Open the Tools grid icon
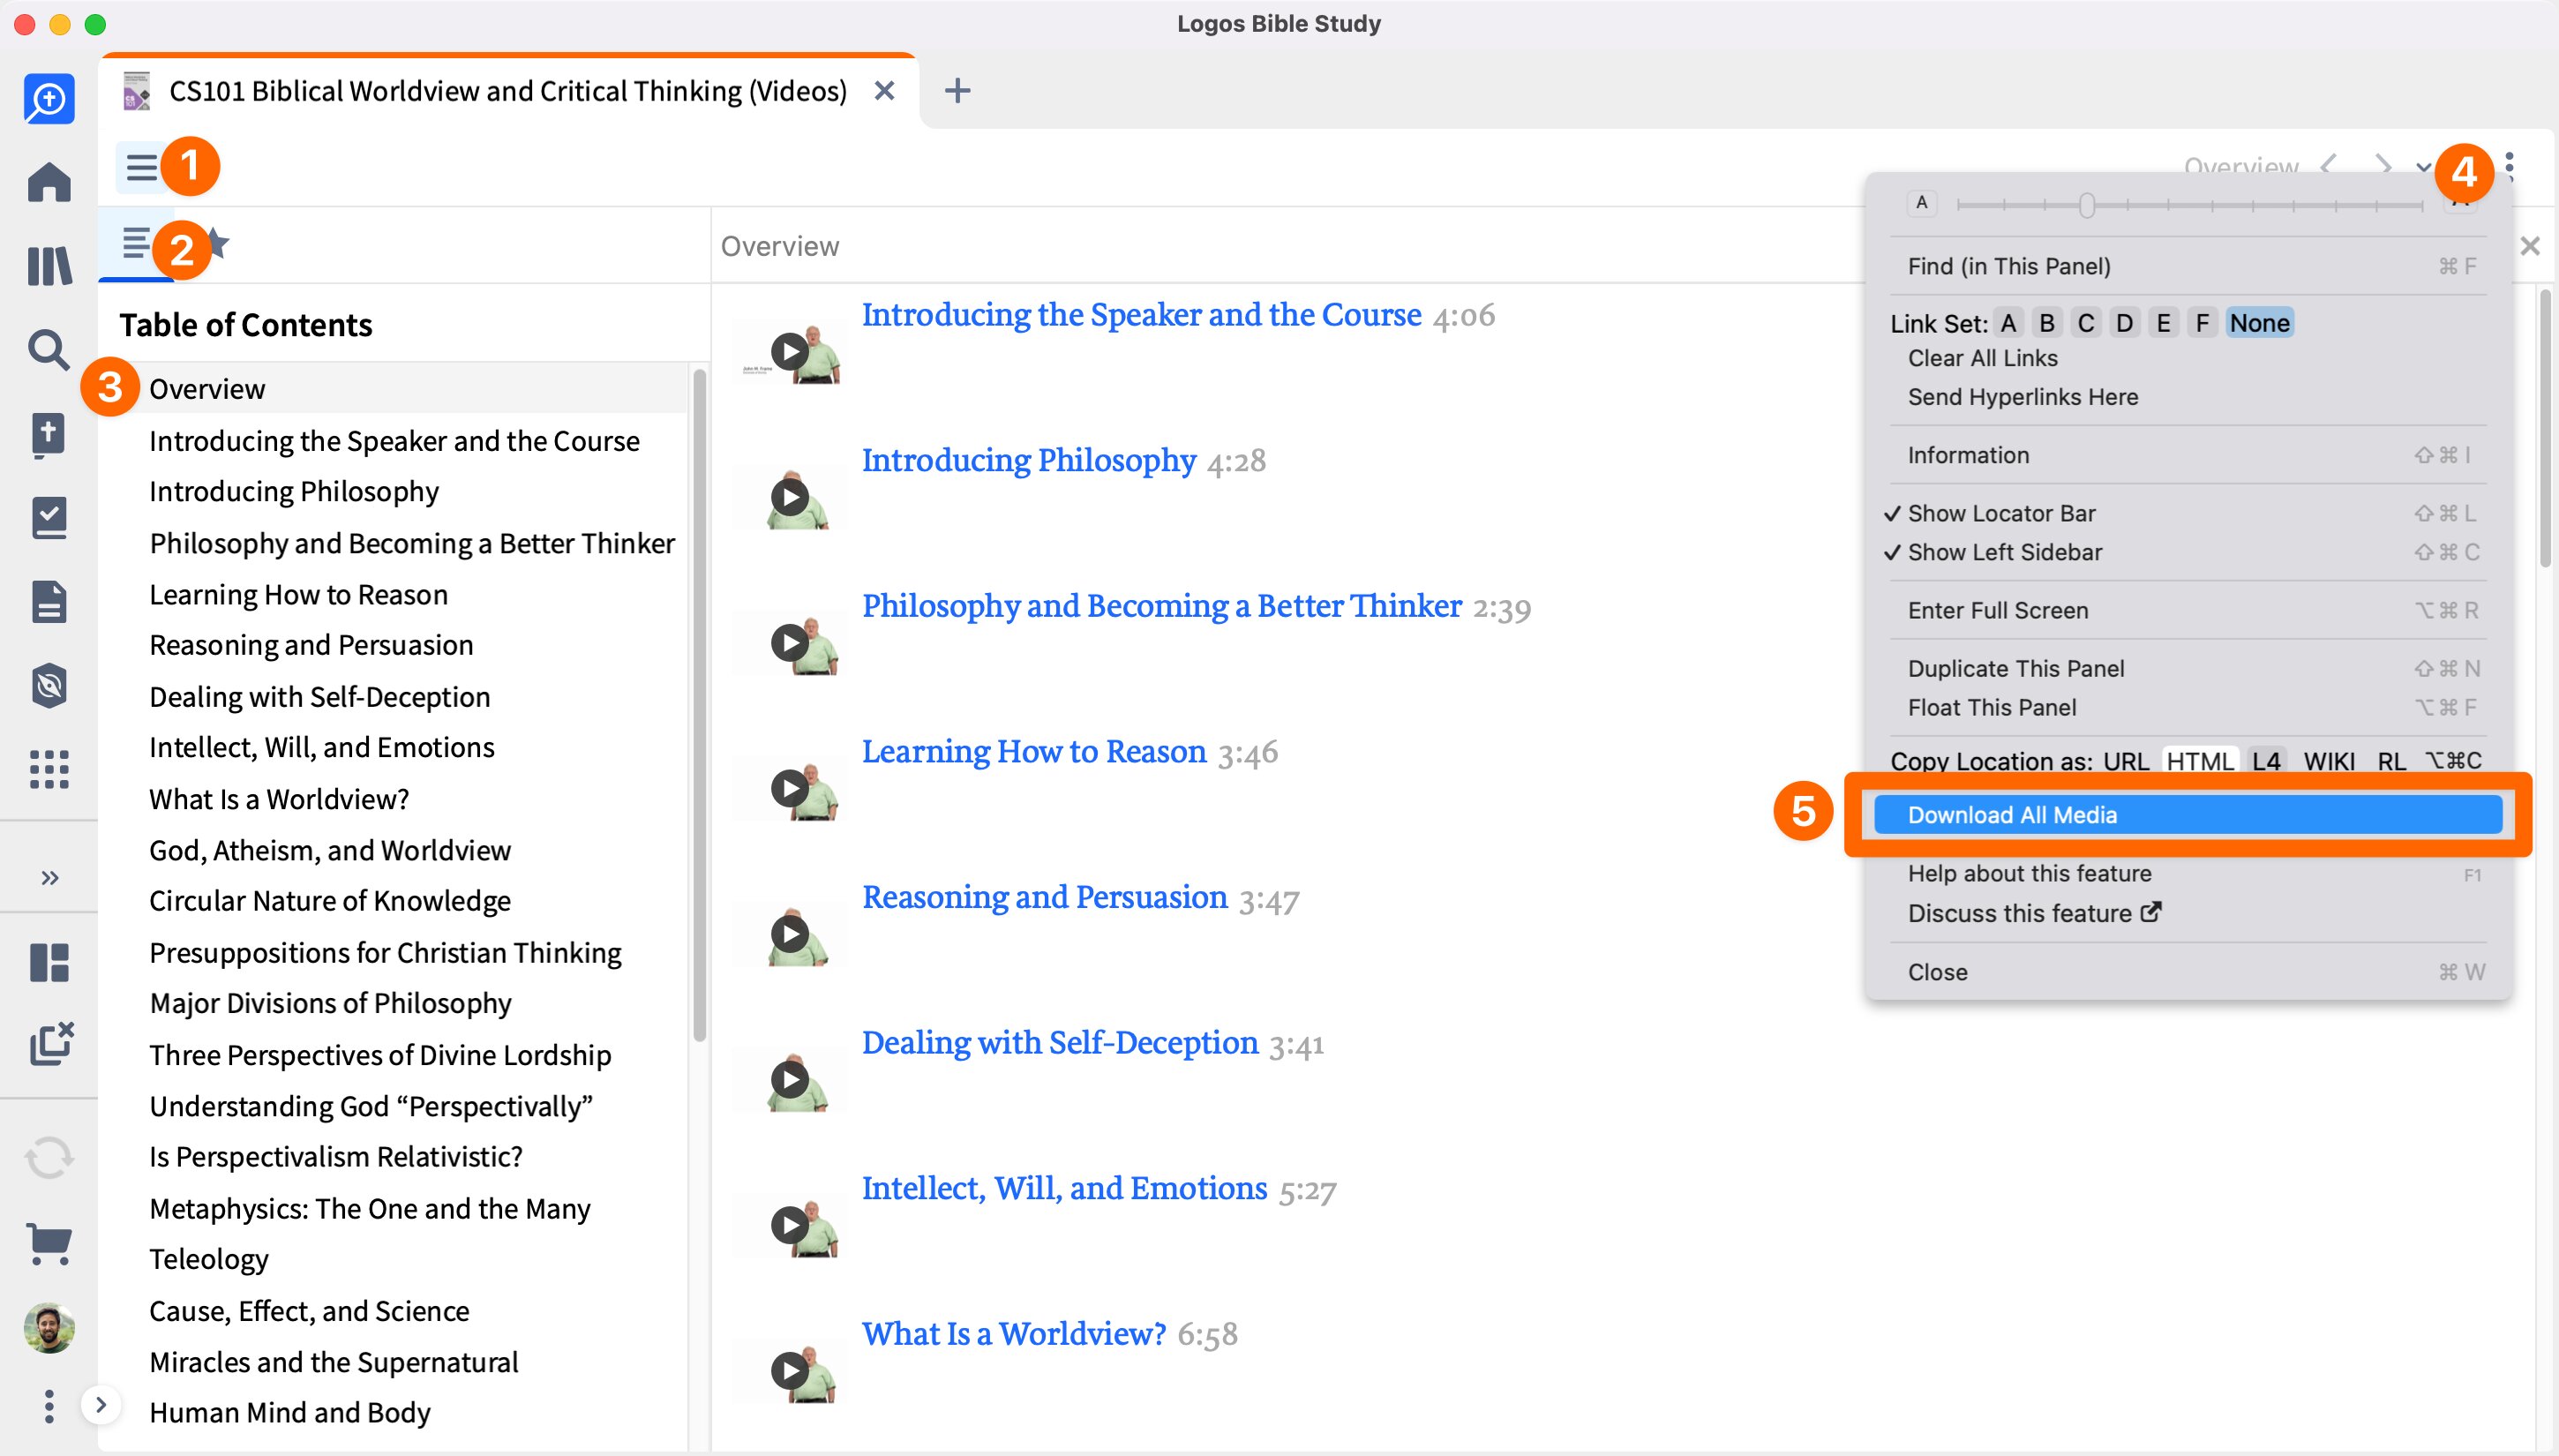 49,770
